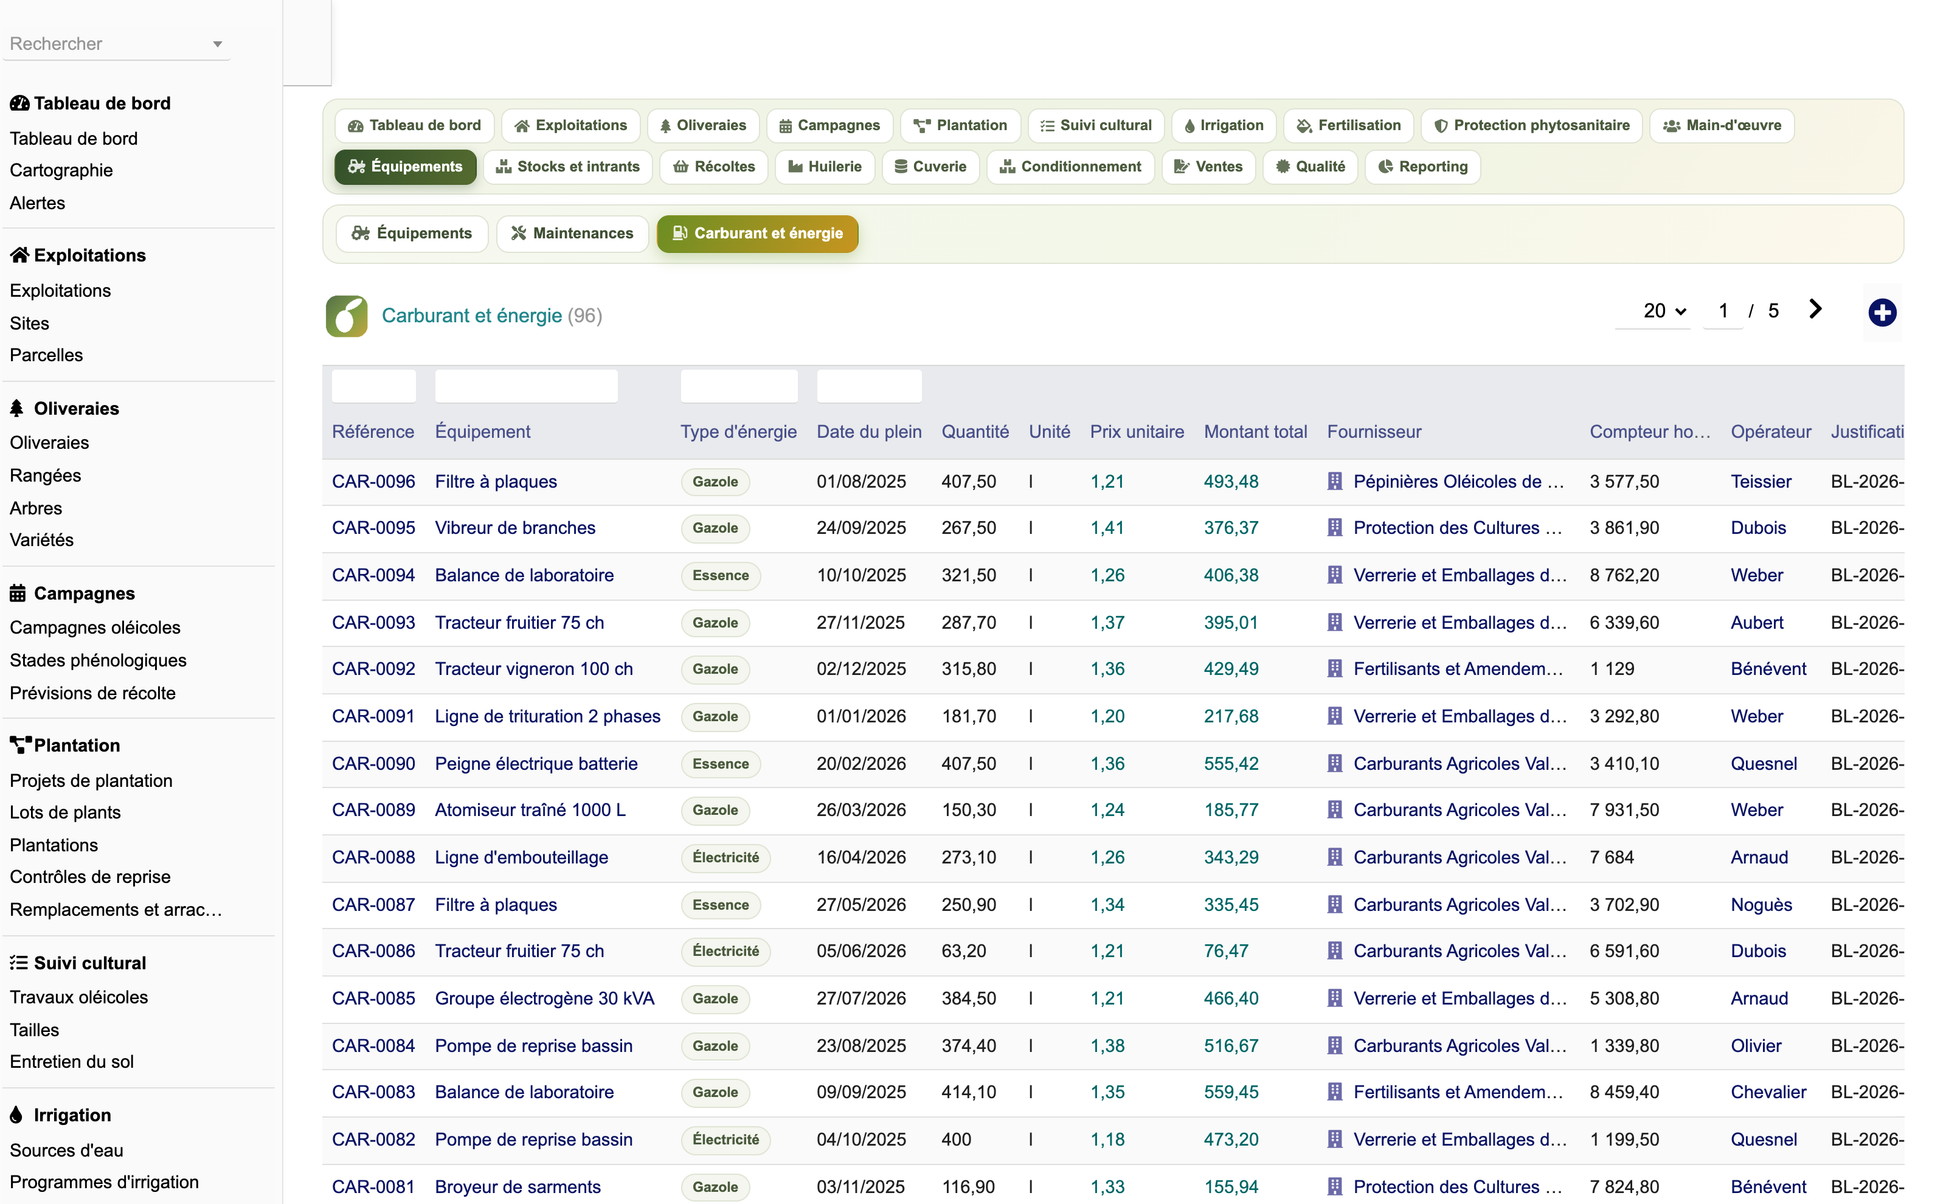
Task: Open the Huilerie factory tab
Action: (825, 166)
